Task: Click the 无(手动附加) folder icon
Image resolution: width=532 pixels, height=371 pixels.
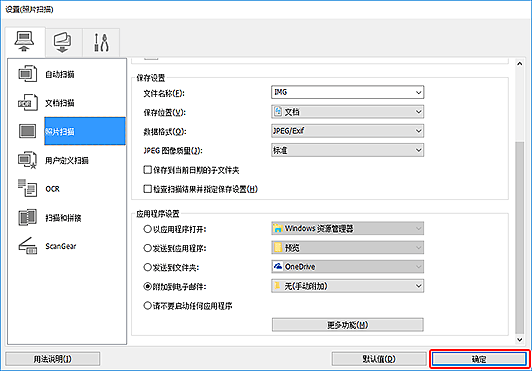Action: 277,286
